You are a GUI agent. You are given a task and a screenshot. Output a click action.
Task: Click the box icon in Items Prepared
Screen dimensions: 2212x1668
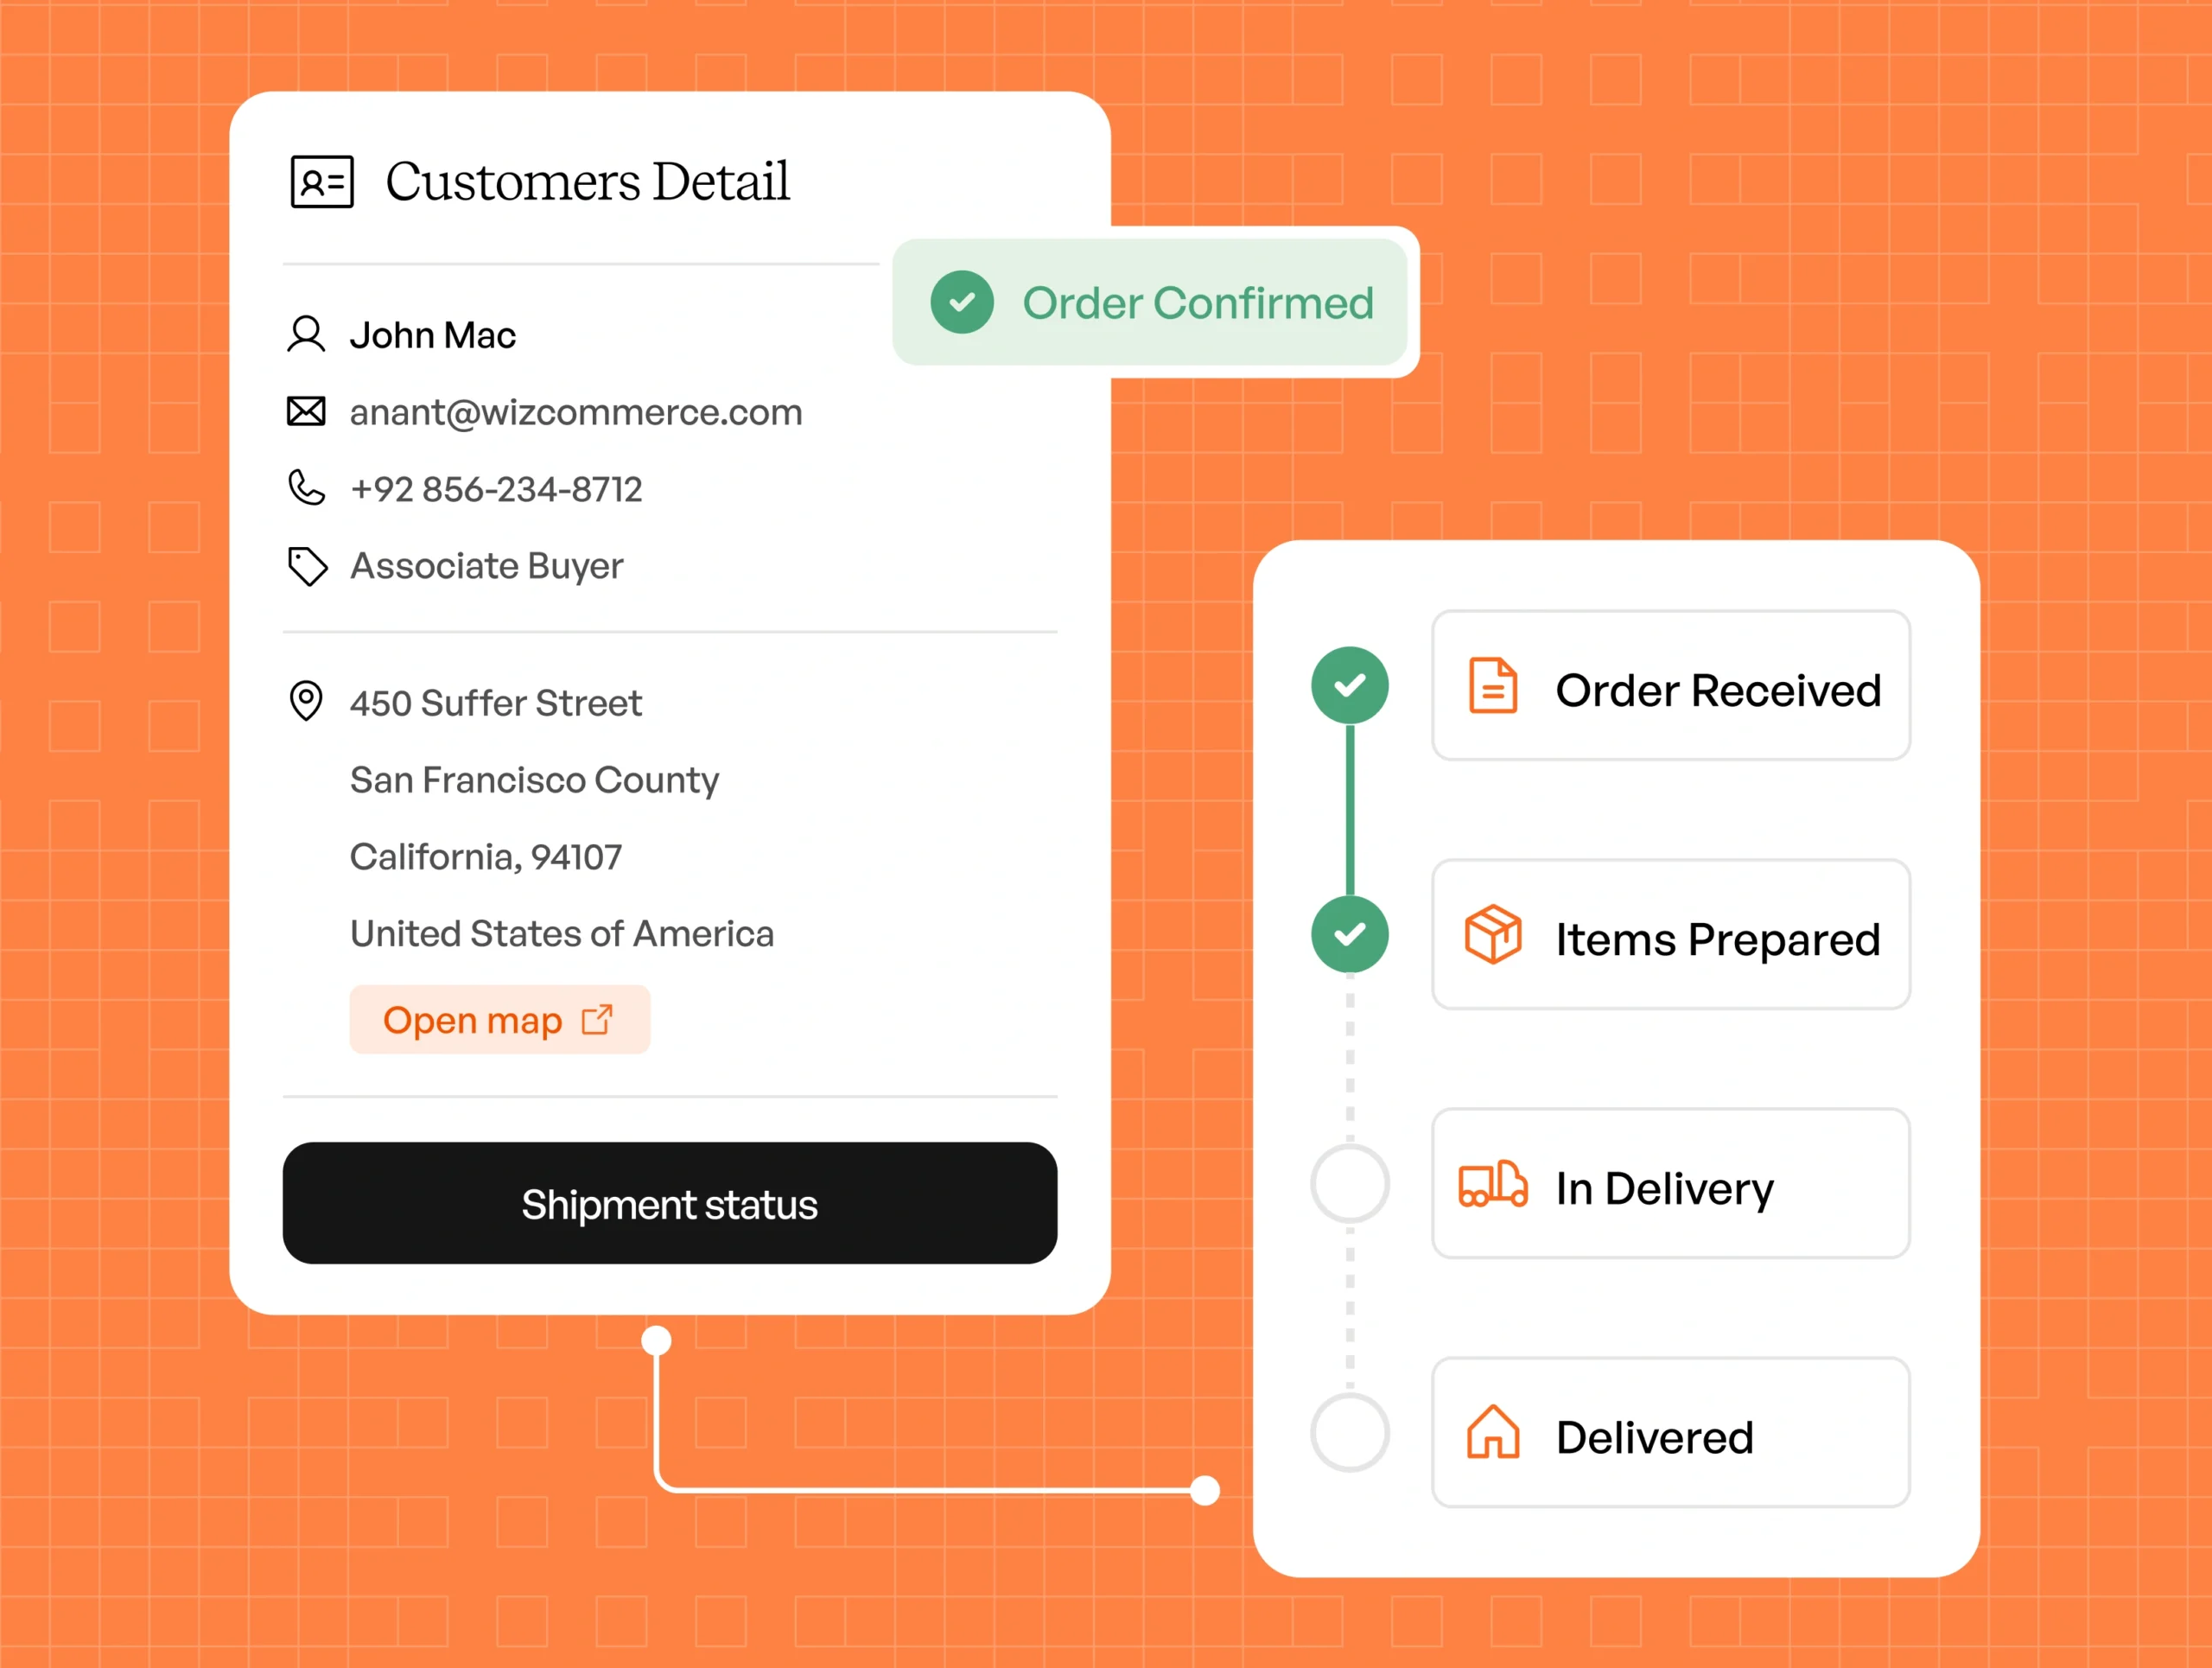click(1492, 935)
